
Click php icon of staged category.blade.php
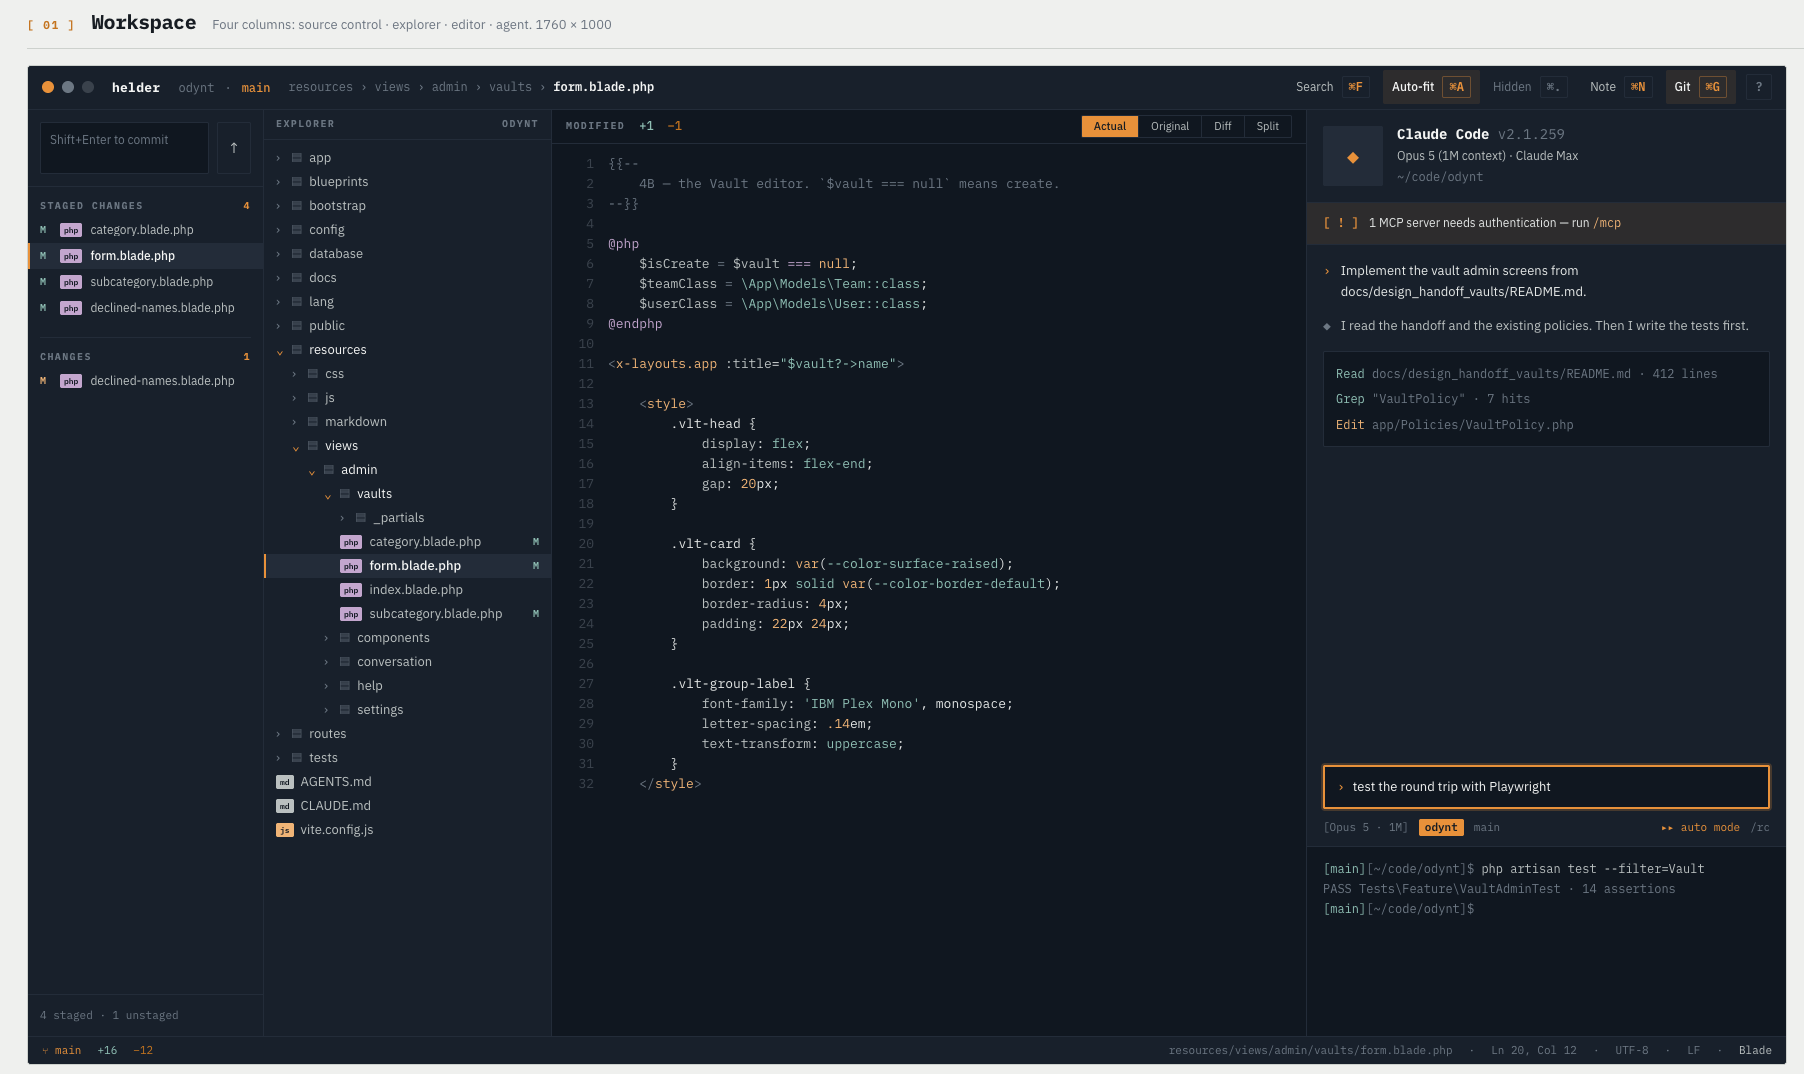pyautogui.click(x=70, y=230)
